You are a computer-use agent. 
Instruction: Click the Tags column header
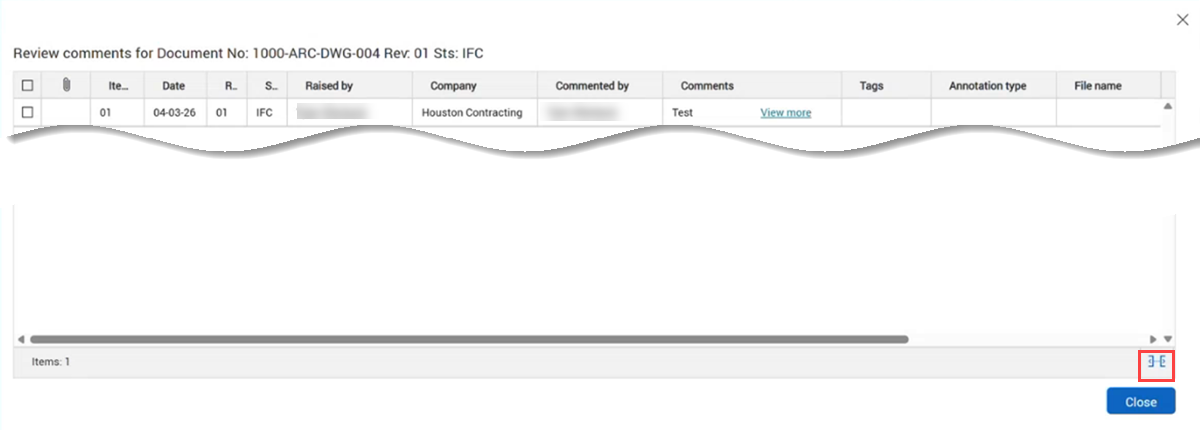(x=871, y=86)
